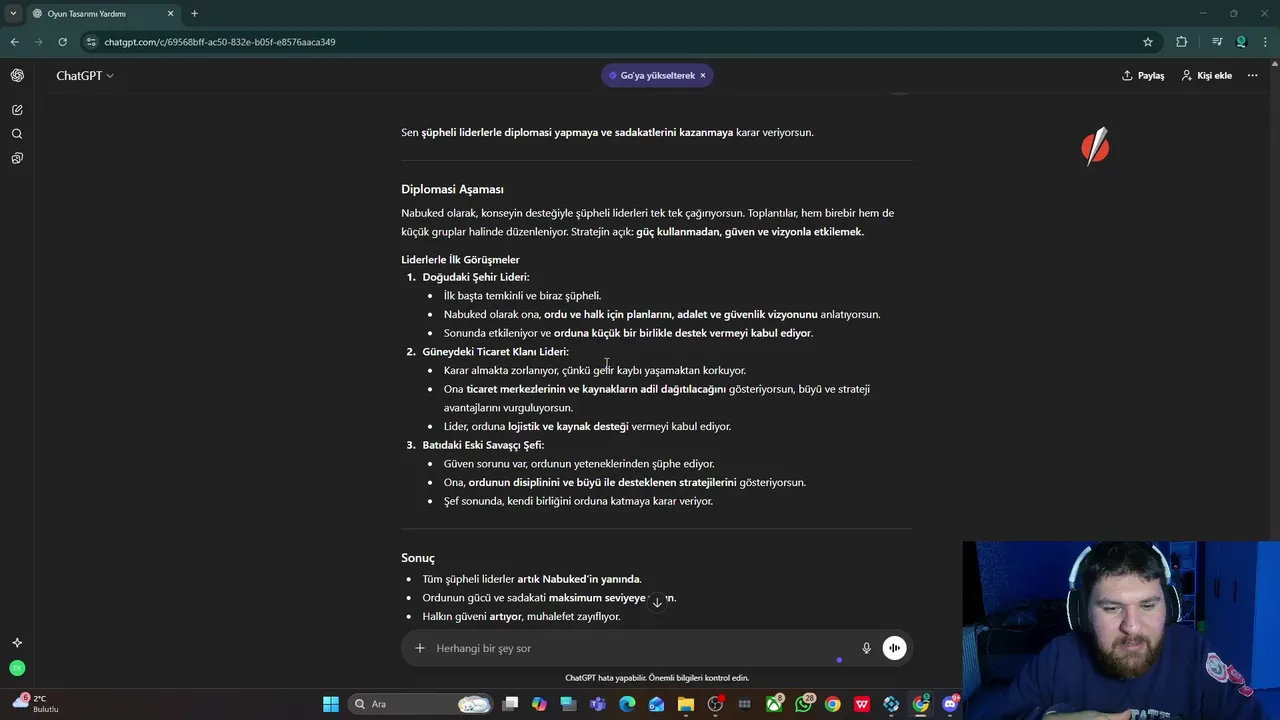Open Outlook from the taskbar
This screenshot has width=1280, height=720.
(656, 704)
